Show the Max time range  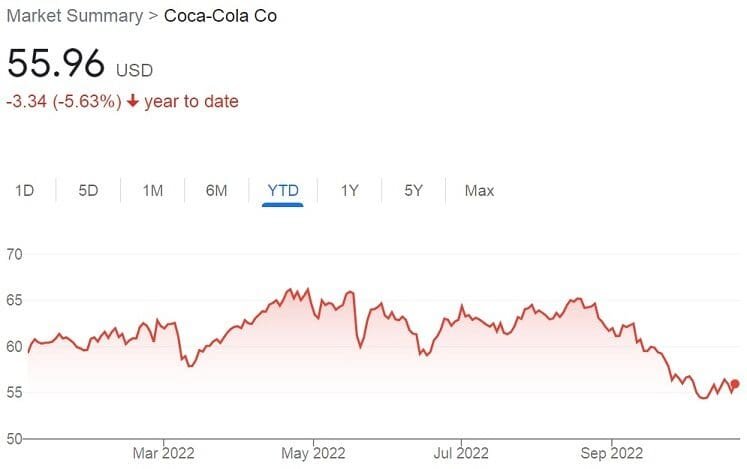[x=479, y=190]
